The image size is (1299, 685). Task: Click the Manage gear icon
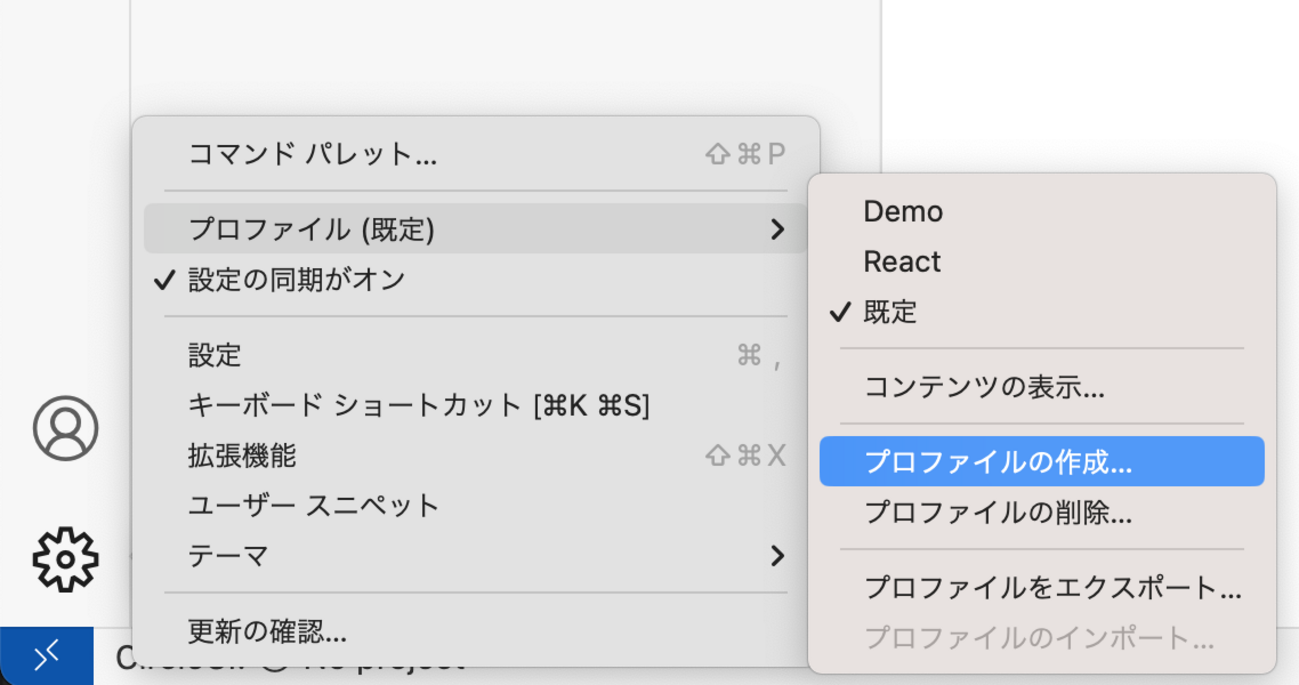tap(65, 559)
